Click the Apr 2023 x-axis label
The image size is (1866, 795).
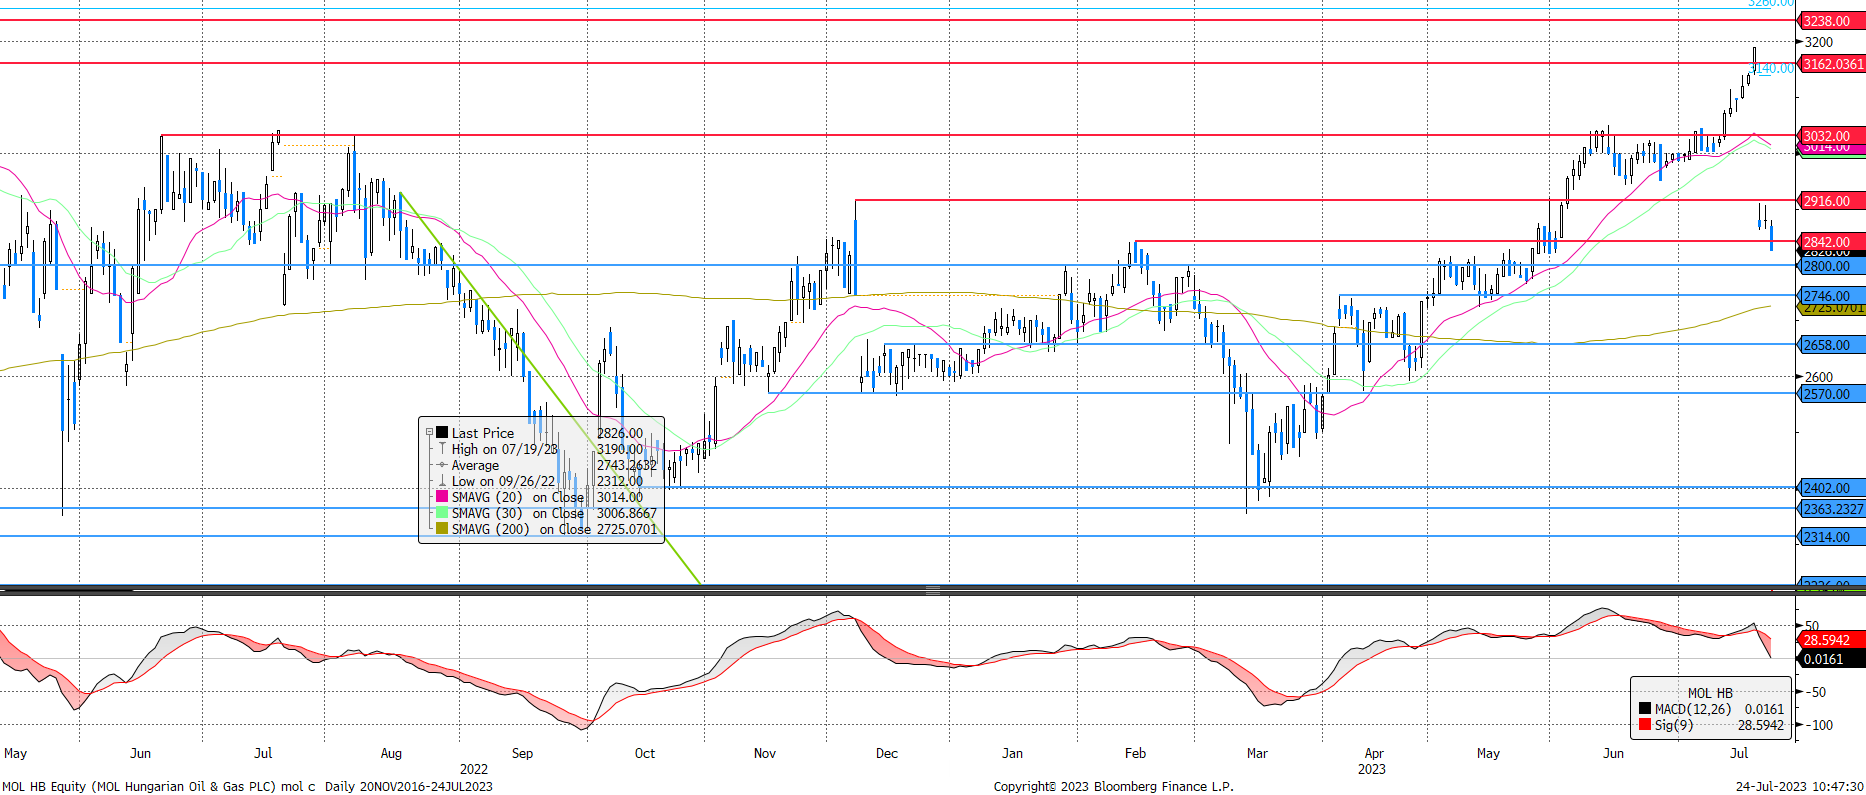click(1375, 753)
